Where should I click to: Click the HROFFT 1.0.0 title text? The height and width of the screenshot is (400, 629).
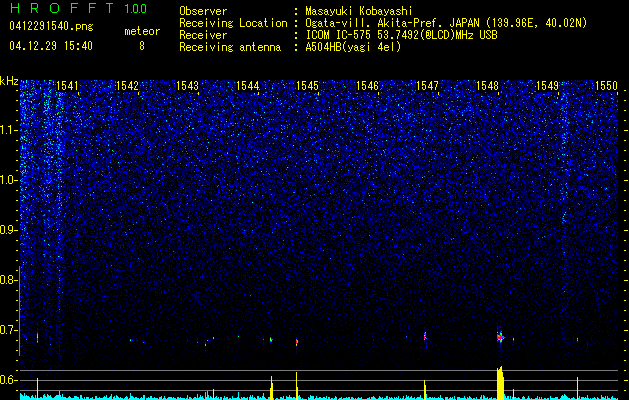79,8
